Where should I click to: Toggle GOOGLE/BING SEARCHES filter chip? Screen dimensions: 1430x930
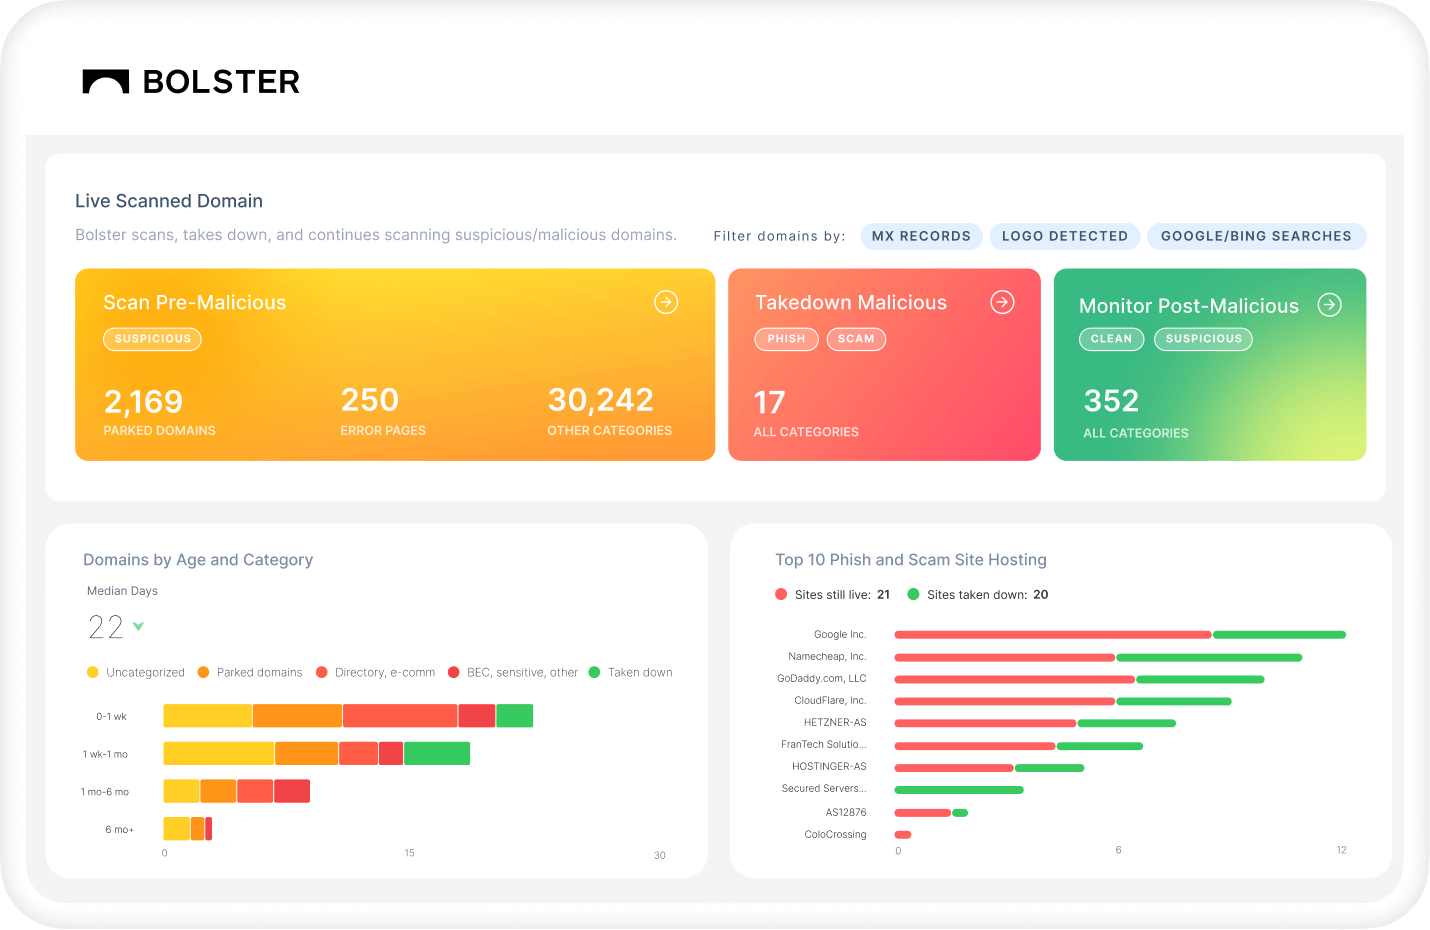tap(1256, 236)
